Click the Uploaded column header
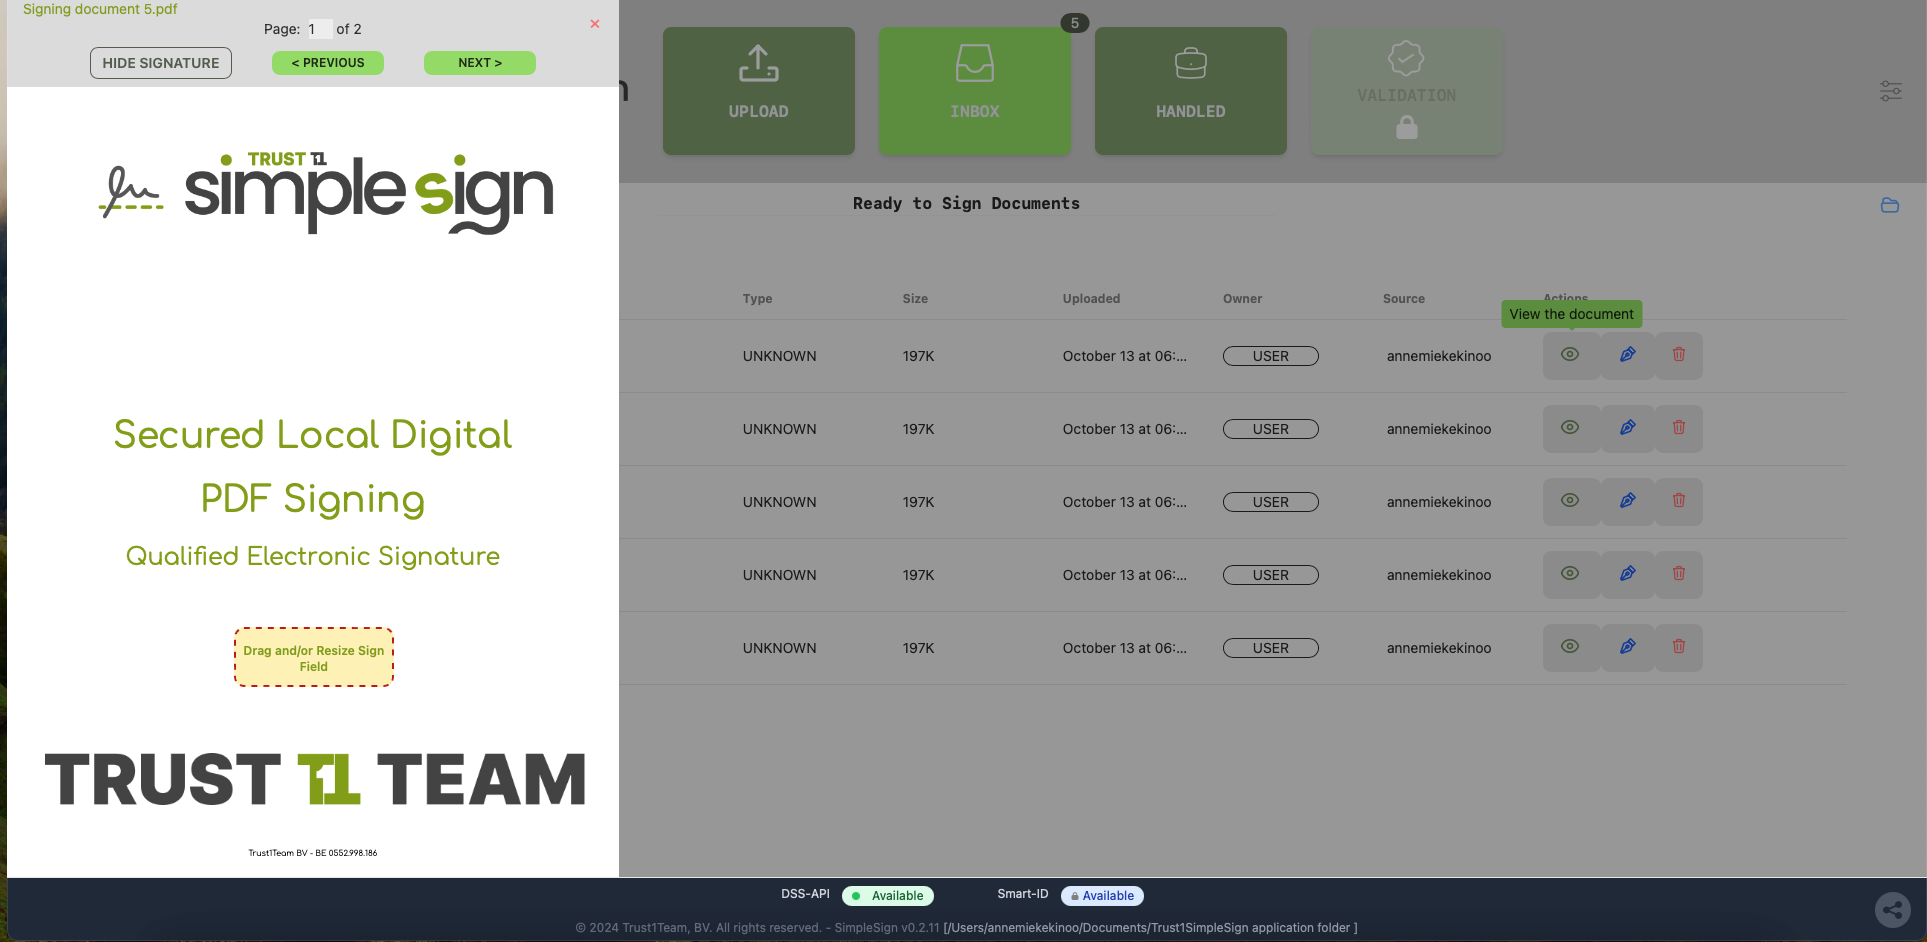This screenshot has height=942, width=1927. pos(1091,299)
